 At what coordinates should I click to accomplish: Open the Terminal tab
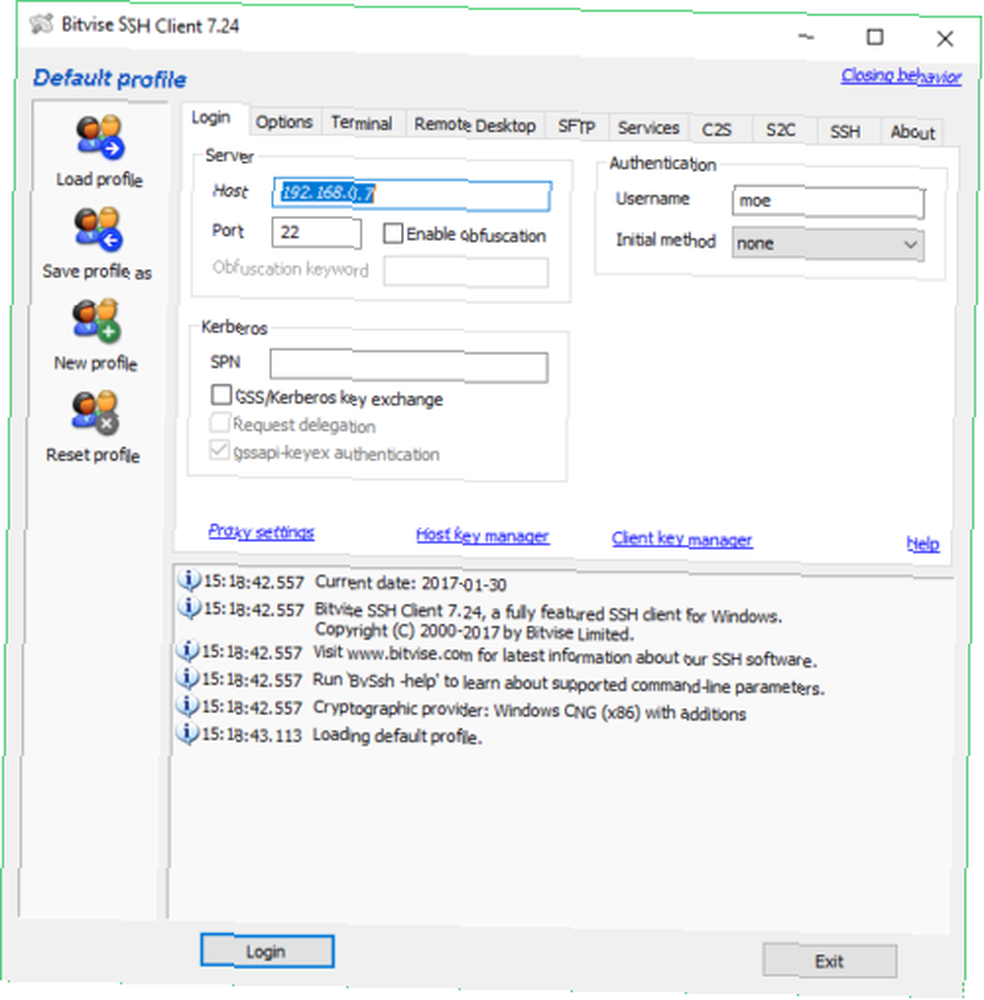pyautogui.click(x=362, y=123)
